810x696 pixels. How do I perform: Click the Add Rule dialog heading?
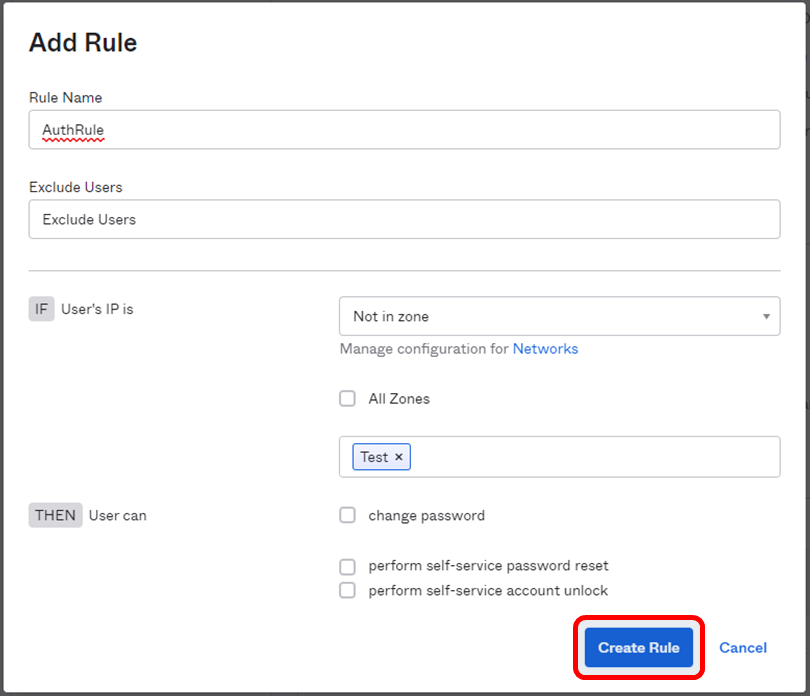(83, 43)
